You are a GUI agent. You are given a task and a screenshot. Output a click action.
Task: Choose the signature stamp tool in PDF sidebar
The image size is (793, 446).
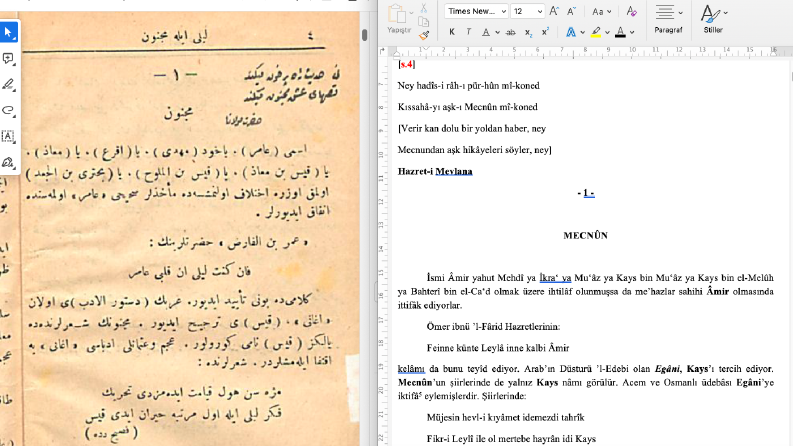[8, 162]
